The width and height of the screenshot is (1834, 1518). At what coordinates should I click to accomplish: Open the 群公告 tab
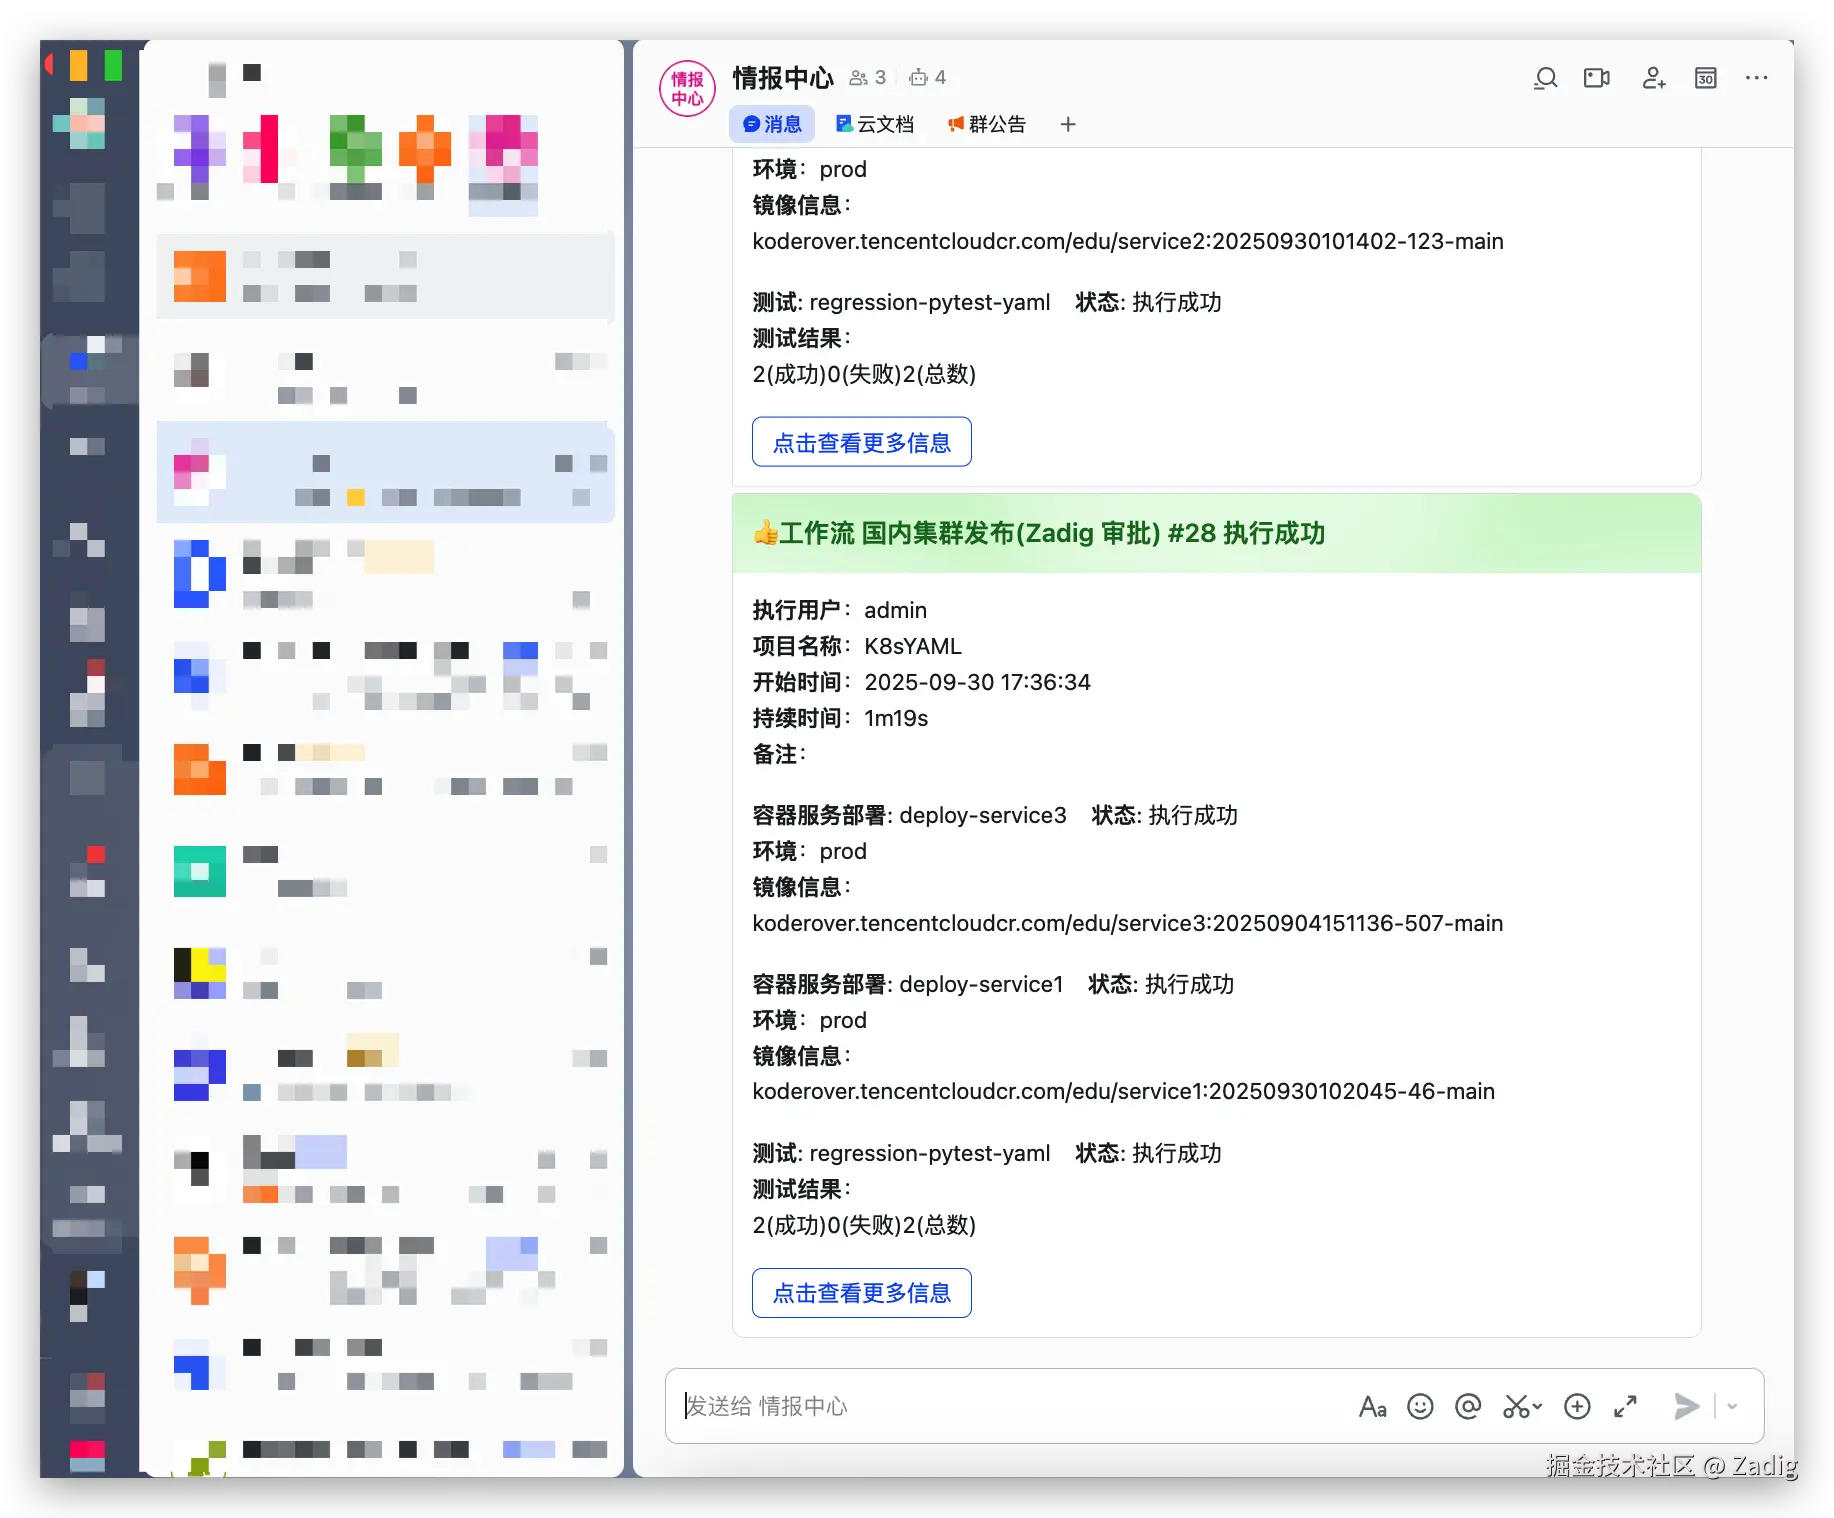(987, 124)
